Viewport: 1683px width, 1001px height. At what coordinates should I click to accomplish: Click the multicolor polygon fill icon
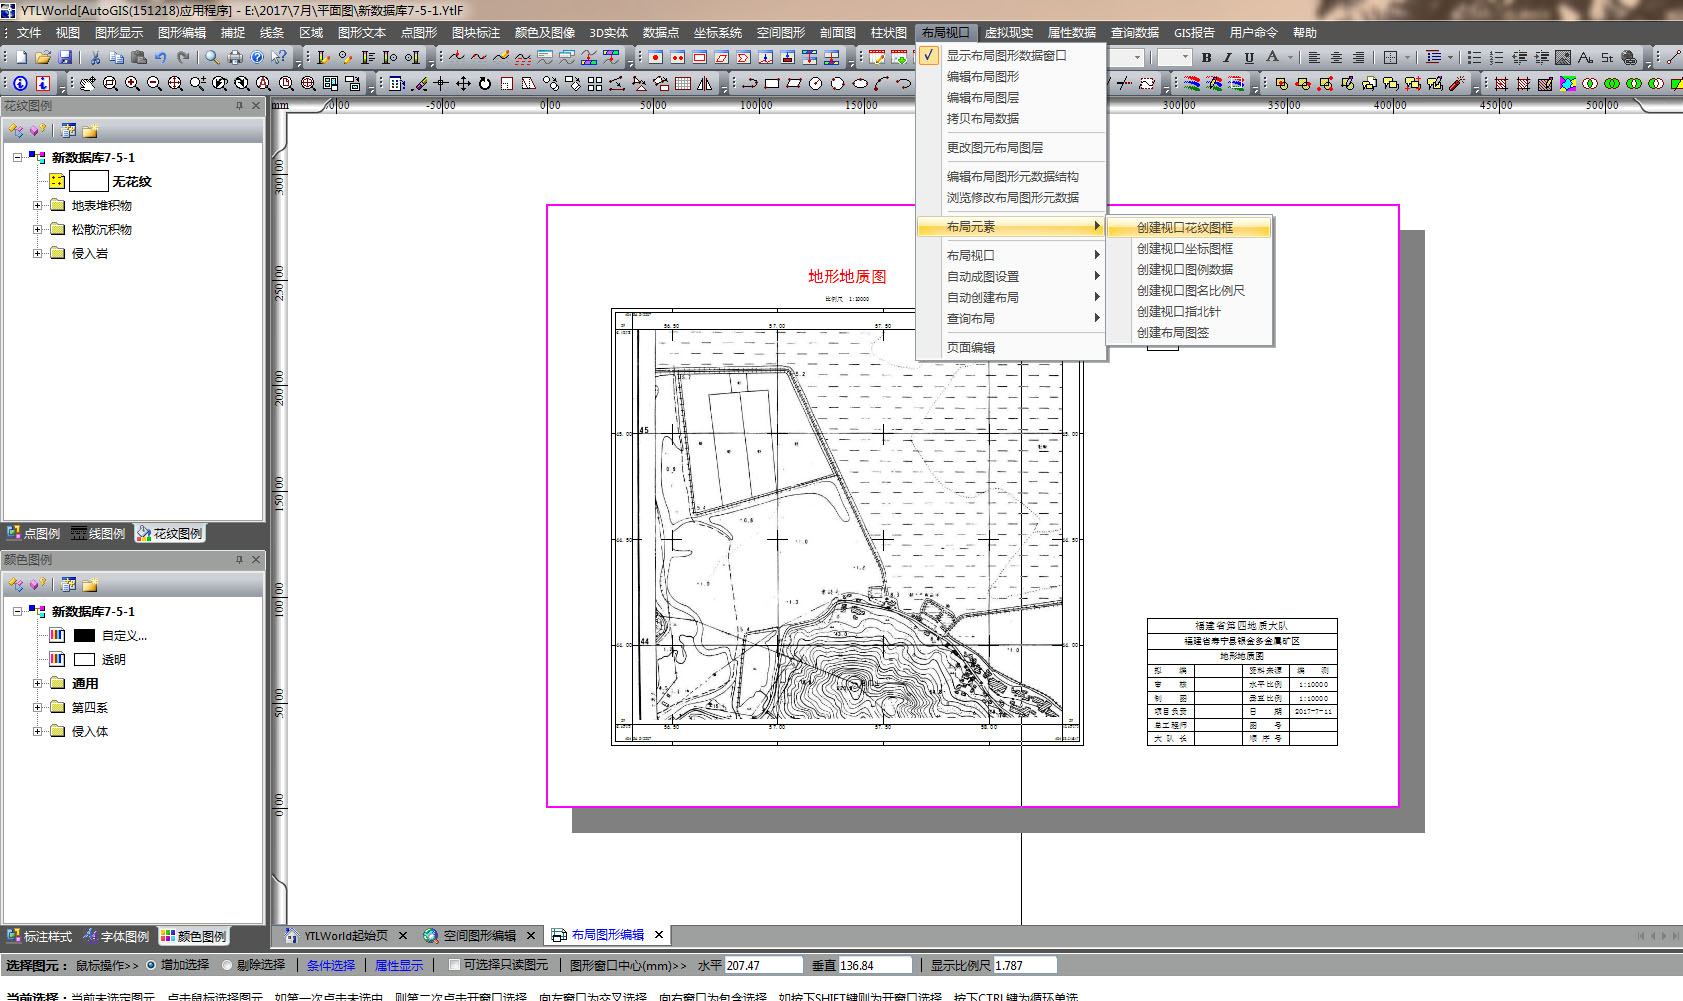(1567, 84)
